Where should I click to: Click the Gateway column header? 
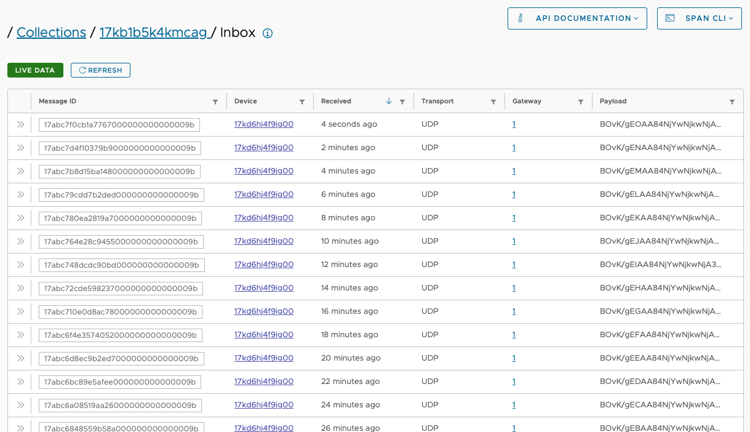tap(527, 101)
